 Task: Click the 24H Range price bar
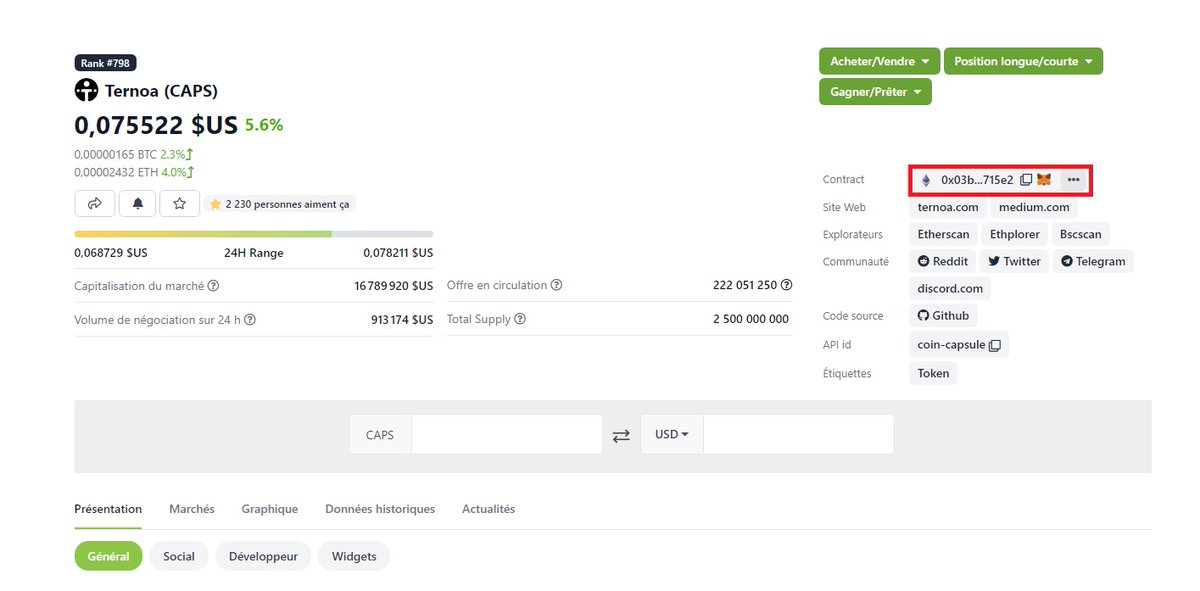(254, 234)
